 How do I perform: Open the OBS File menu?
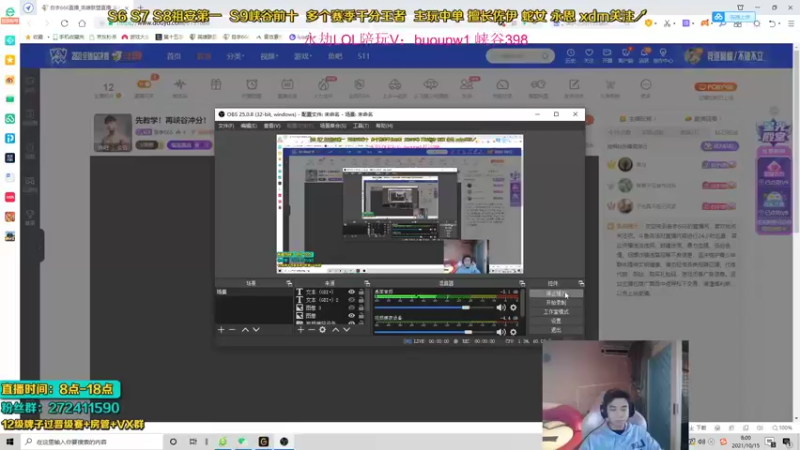click(226, 126)
